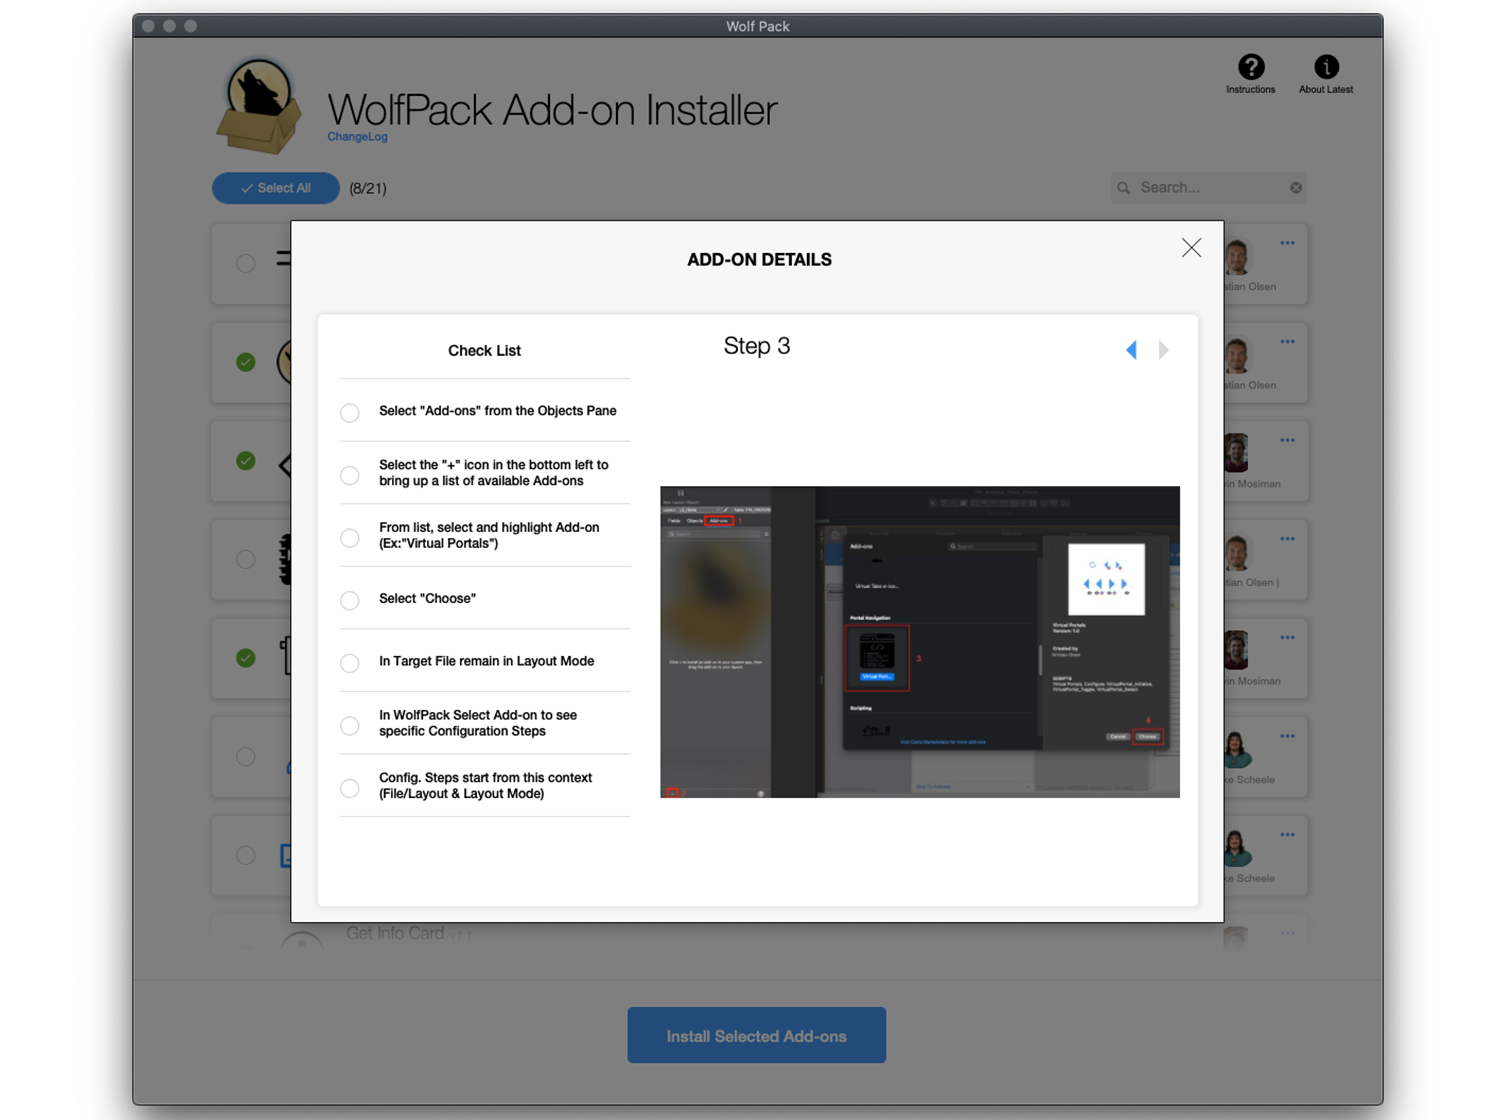Click the author avatar on the sixth add-on row
The width and height of the screenshot is (1490, 1120).
click(x=1237, y=750)
